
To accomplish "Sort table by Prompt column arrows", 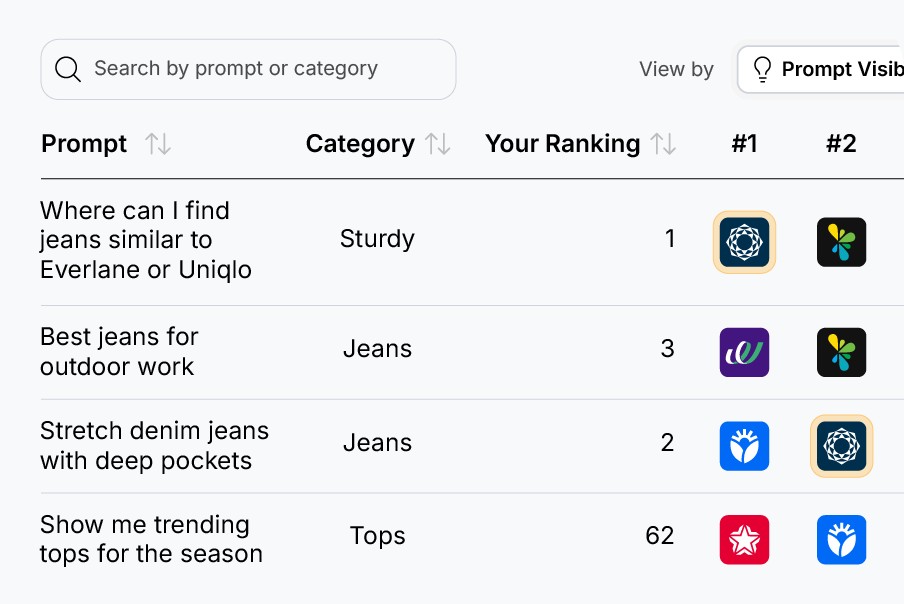I will pos(158,144).
